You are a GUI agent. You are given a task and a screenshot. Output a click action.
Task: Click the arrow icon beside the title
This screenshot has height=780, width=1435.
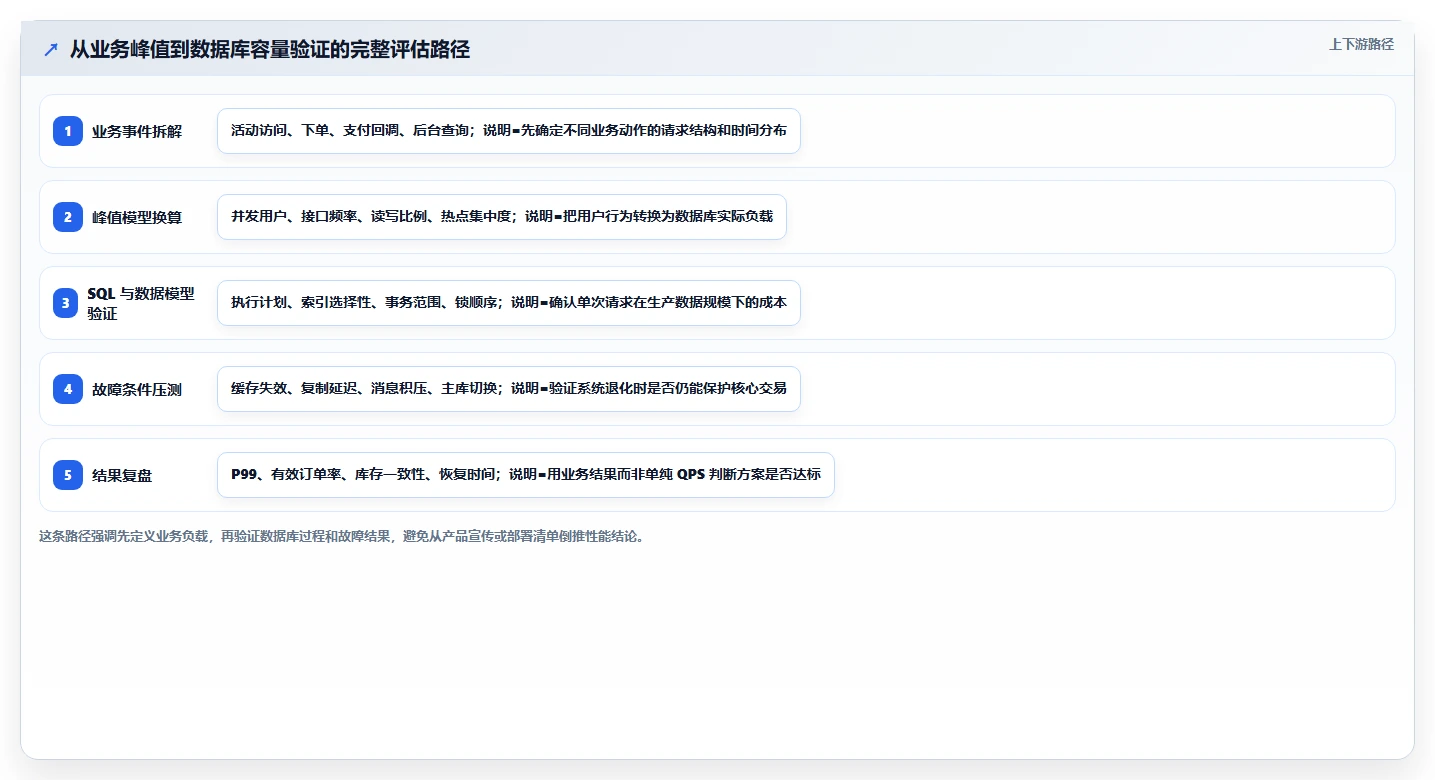[x=51, y=50]
